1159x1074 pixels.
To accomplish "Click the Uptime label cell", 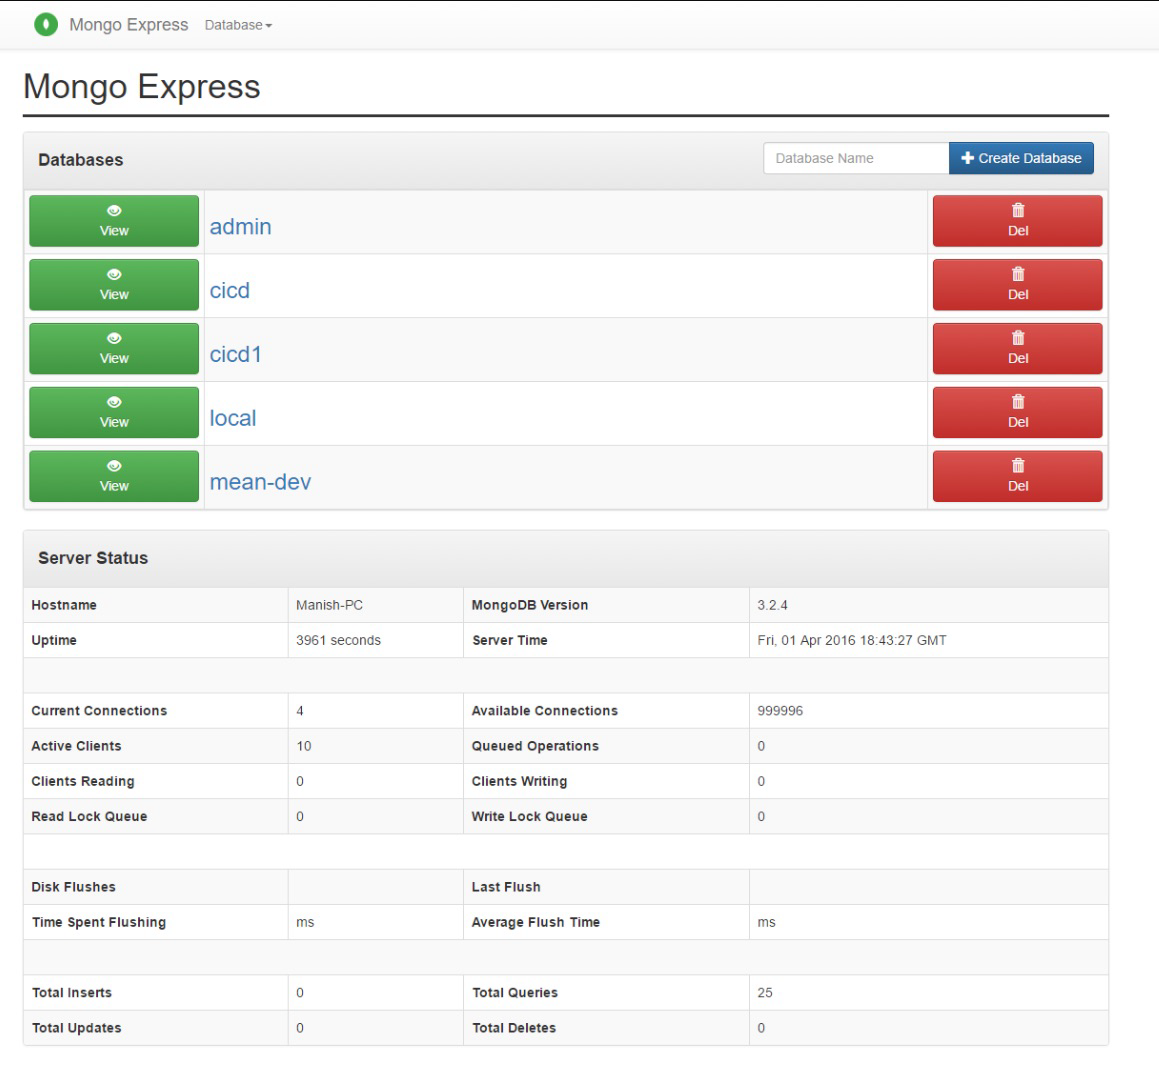I will [156, 641].
